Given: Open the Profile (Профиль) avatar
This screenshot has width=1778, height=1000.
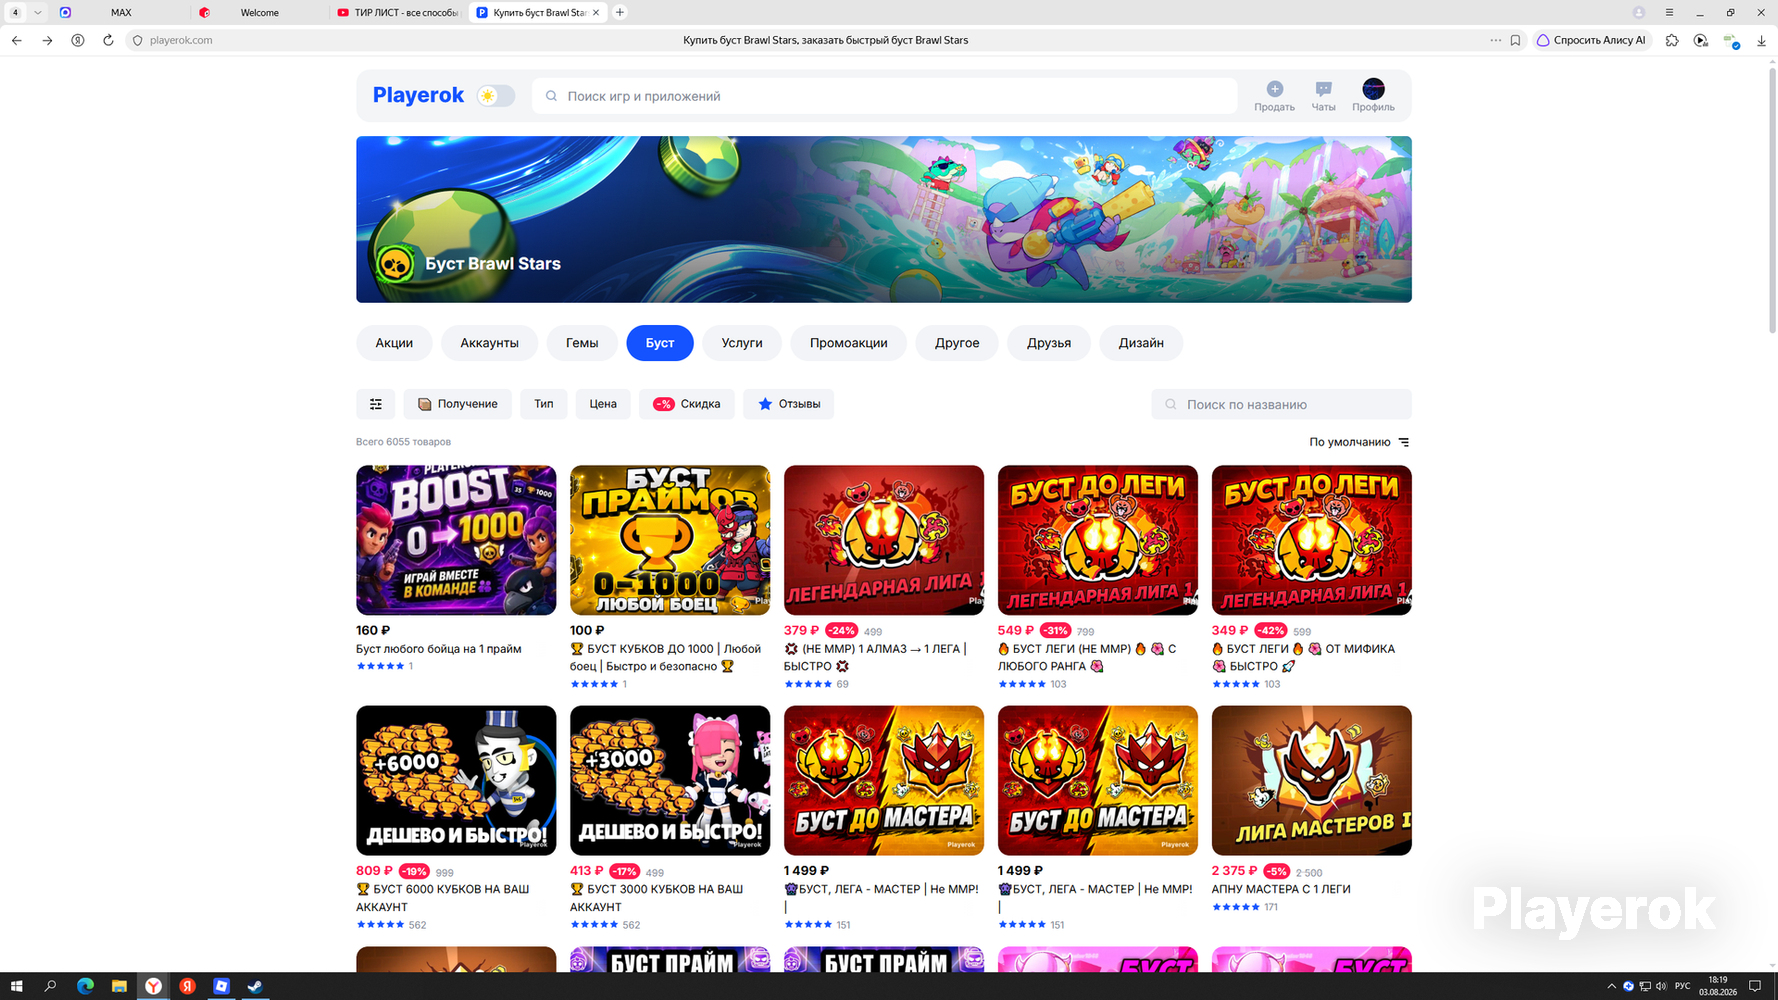Looking at the screenshot, I should (1373, 89).
